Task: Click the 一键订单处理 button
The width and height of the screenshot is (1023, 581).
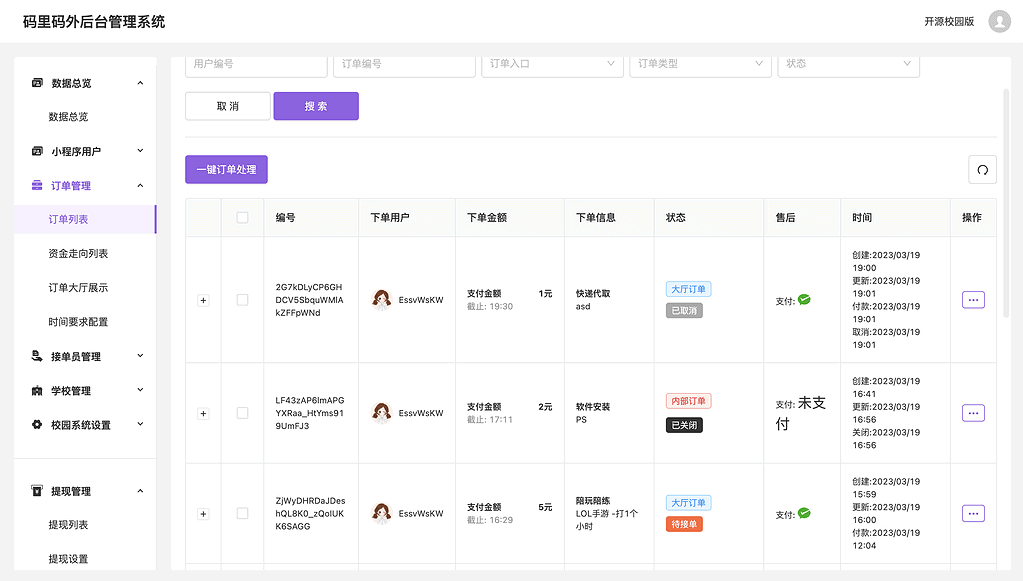Action: pyautogui.click(x=226, y=170)
